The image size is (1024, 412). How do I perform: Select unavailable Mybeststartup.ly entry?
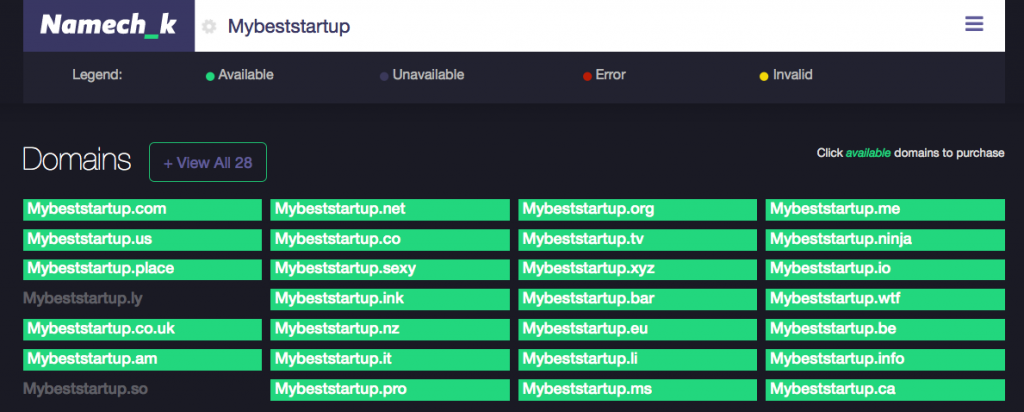[x=83, y=299]
